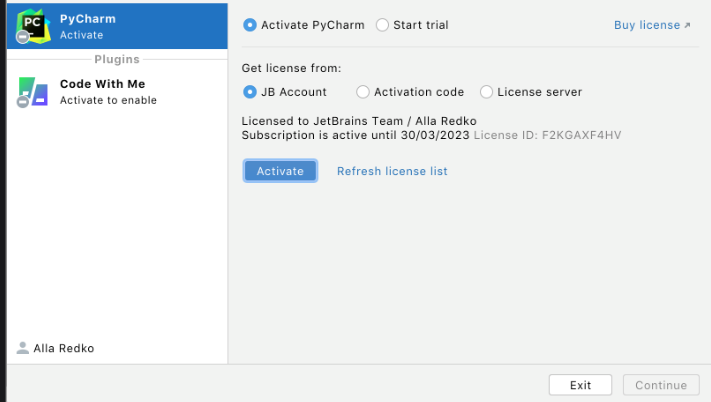Open the PyCharm Activate sidebar entry
This screenshot has width=711, height=402.
[x=117, y=26]
